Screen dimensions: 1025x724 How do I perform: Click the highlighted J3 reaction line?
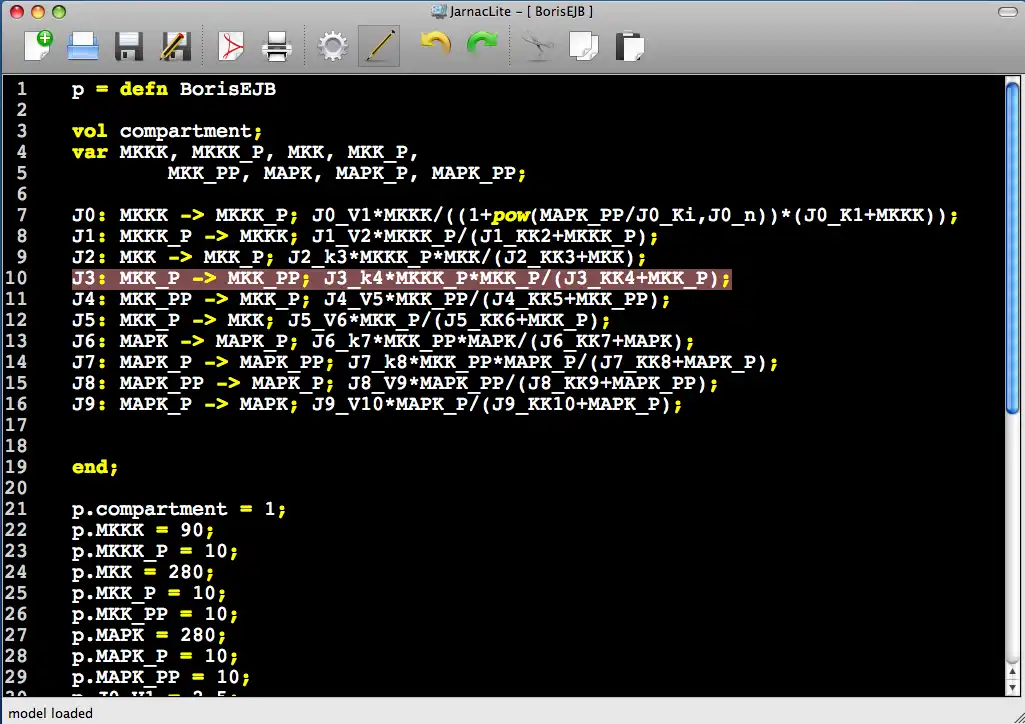(x=401, y=278)
